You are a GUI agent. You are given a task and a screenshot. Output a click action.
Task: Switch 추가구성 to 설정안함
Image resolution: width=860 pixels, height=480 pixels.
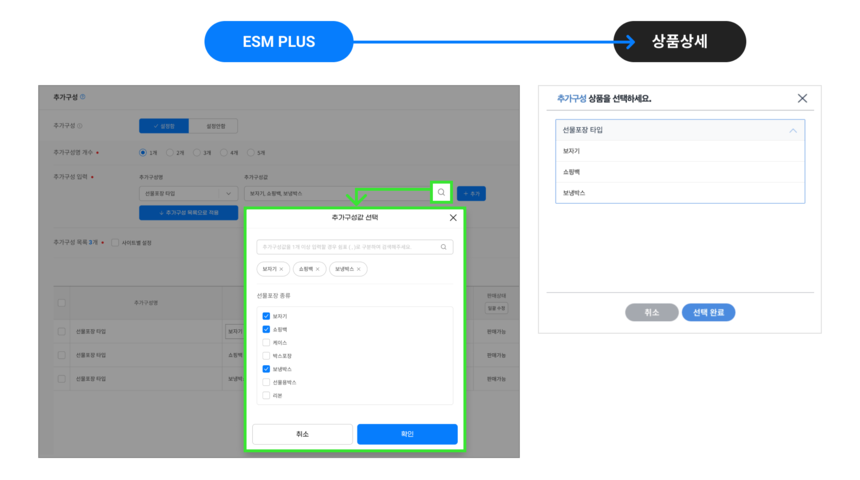(213, 126)
